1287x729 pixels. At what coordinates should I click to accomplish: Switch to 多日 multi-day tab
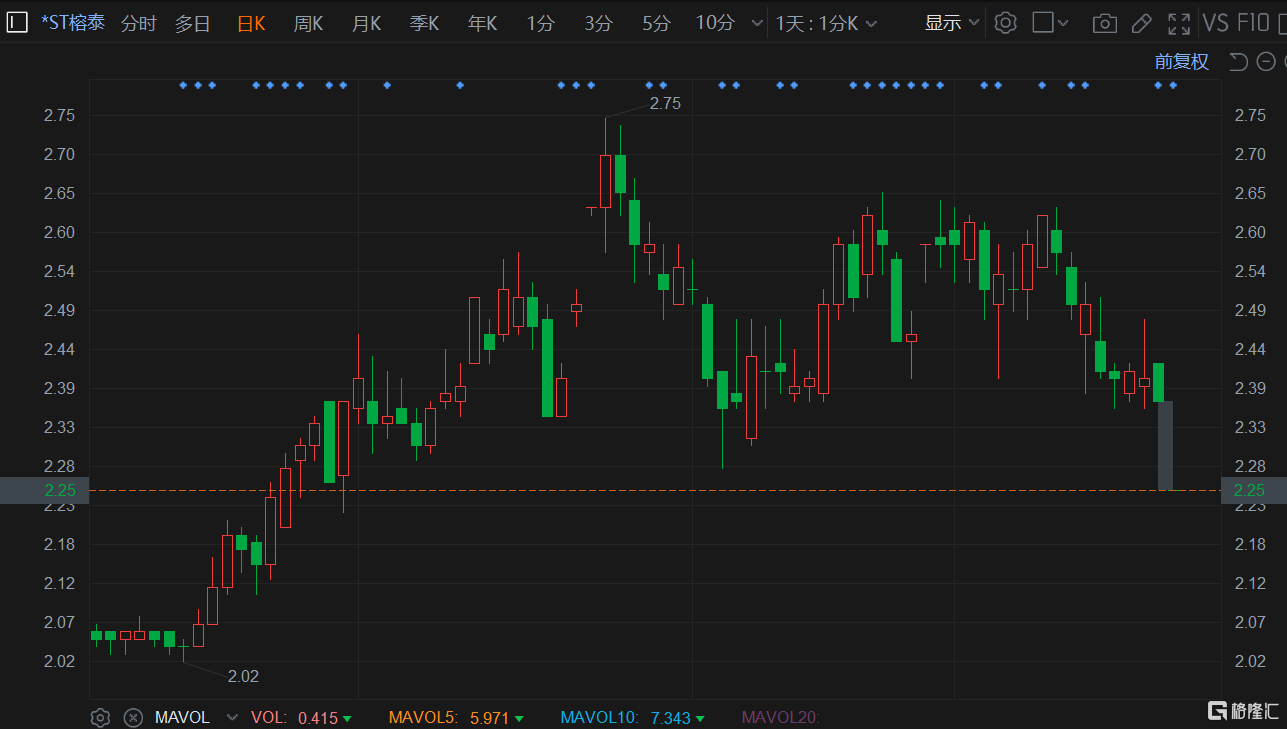(193, 24)
